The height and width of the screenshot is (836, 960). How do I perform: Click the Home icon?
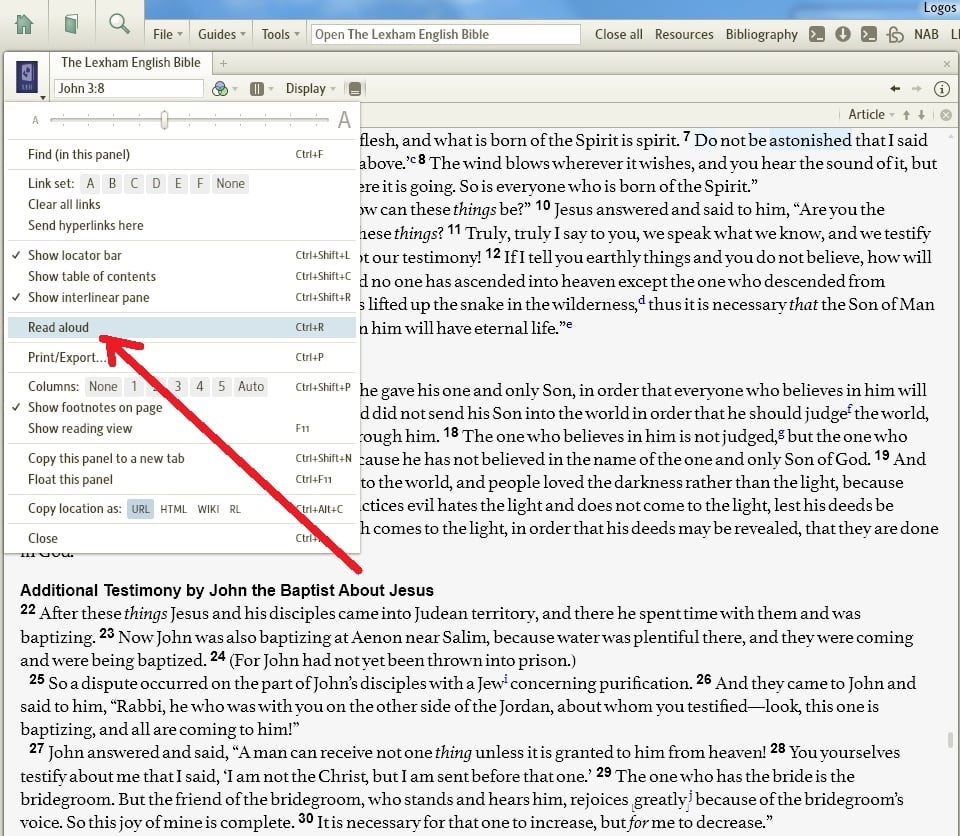coord(24,24)
